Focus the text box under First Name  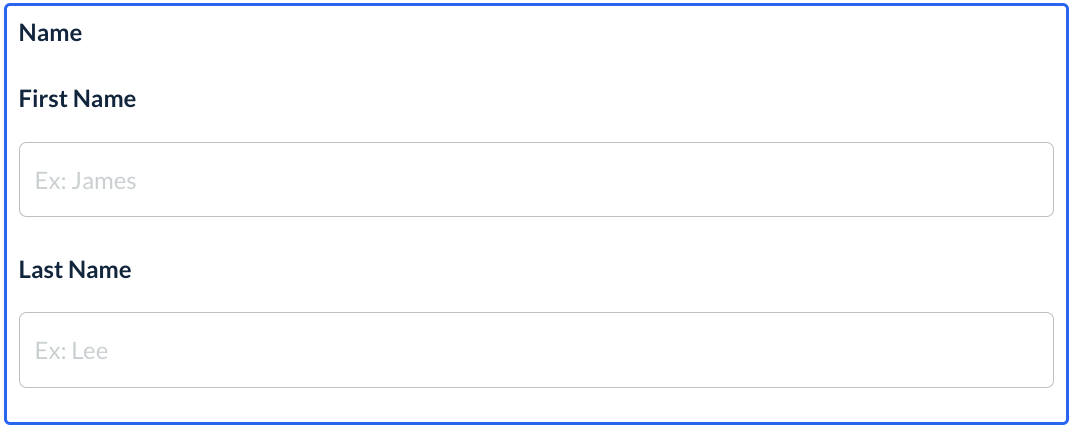536,180
